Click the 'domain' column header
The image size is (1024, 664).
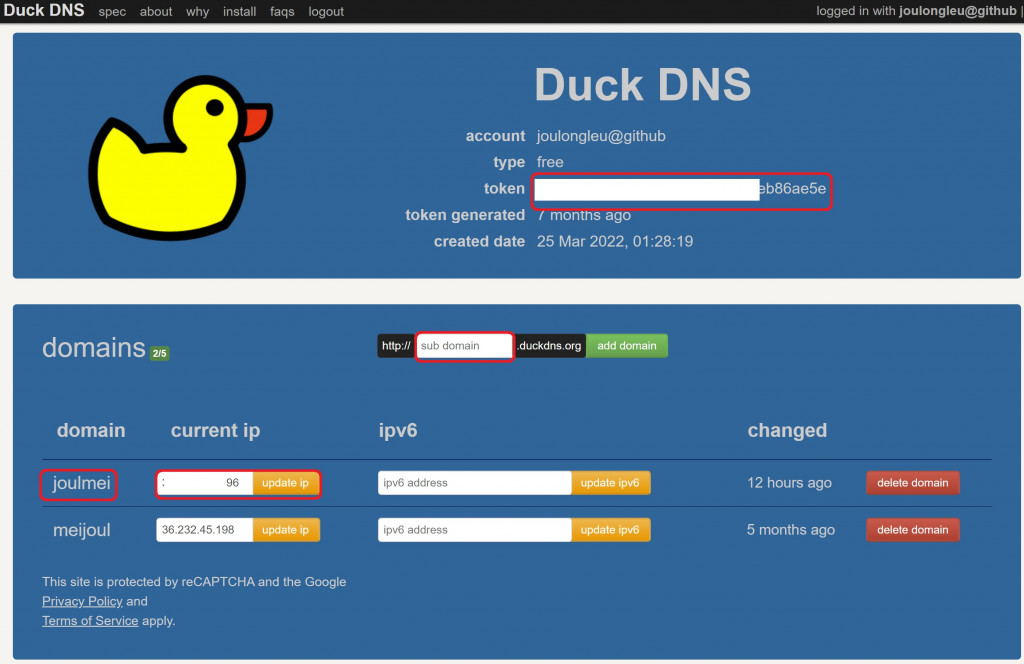click(x=91, y=430)
